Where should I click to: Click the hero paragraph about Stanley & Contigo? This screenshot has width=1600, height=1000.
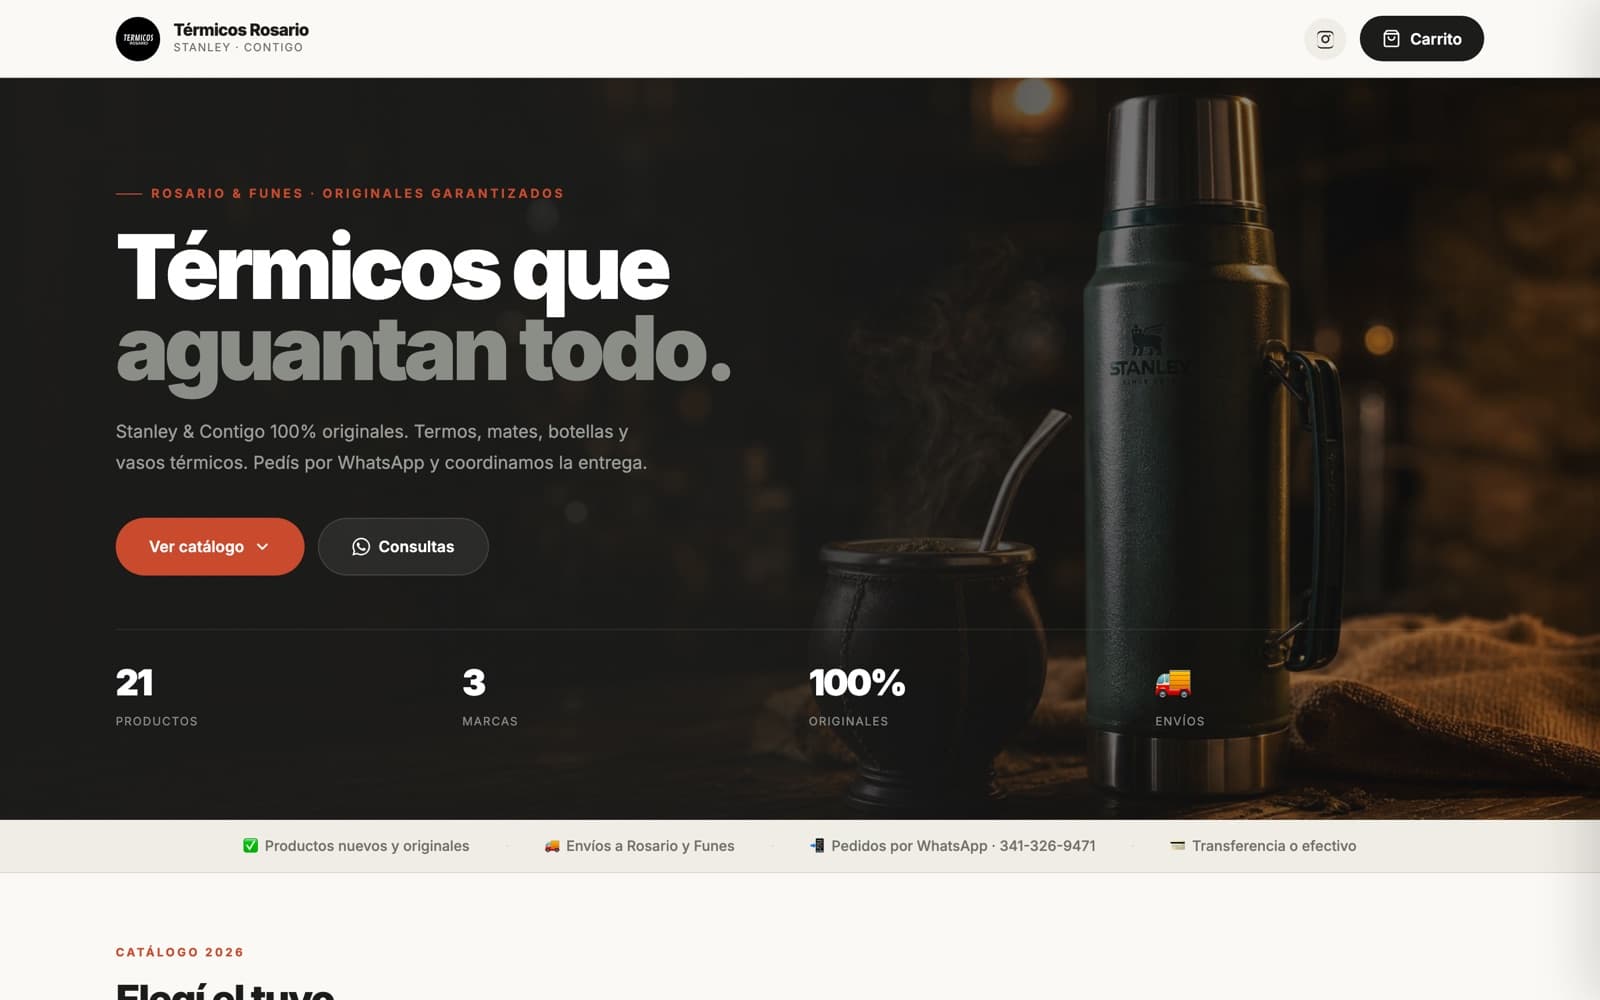point(381,447)
